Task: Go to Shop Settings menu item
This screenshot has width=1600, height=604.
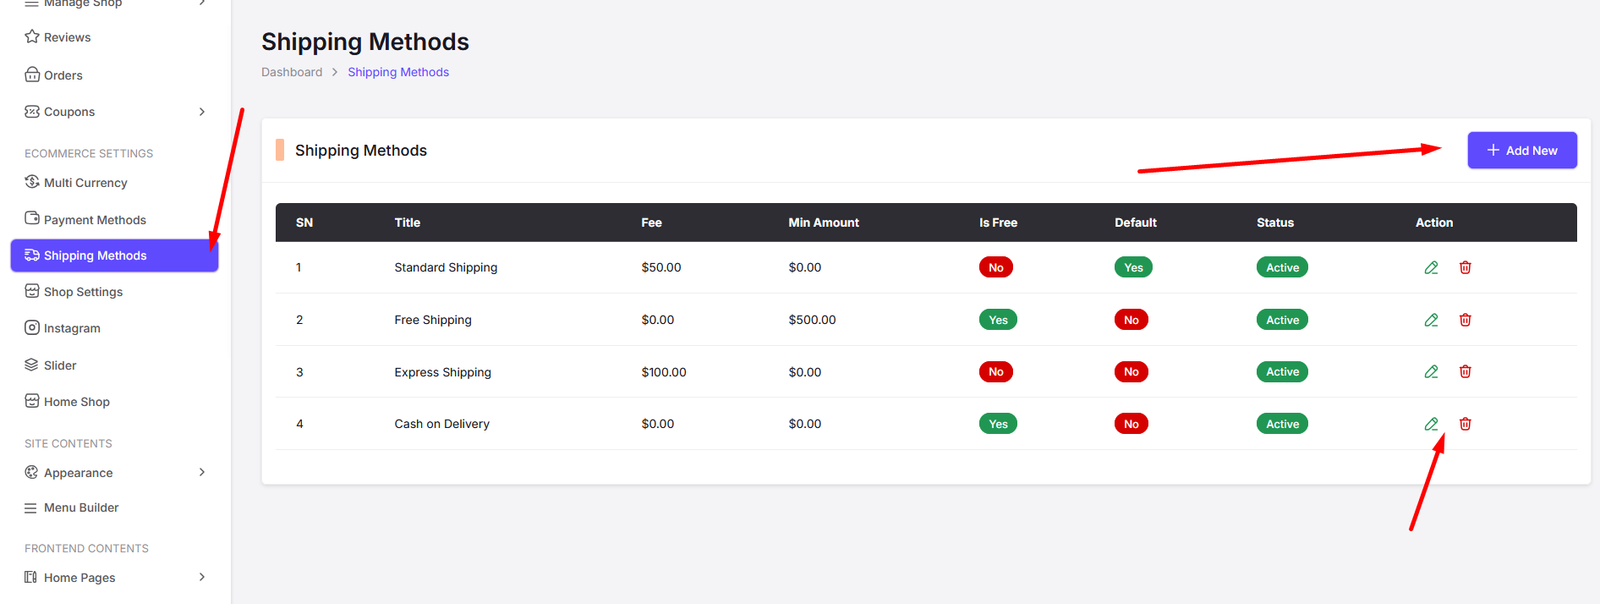Action: [83, 292]
